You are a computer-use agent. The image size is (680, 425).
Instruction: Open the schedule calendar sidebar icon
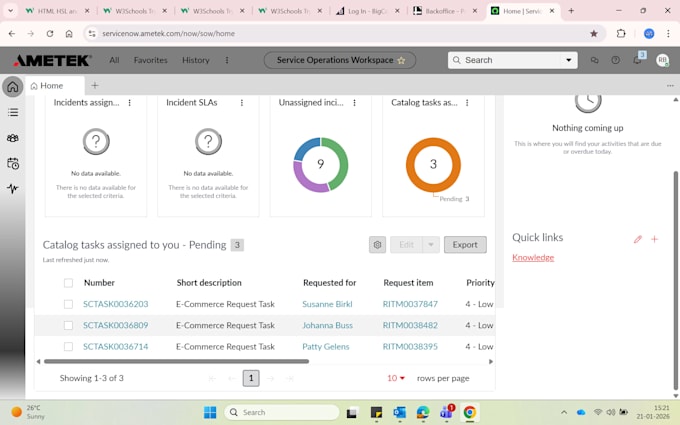13,163
